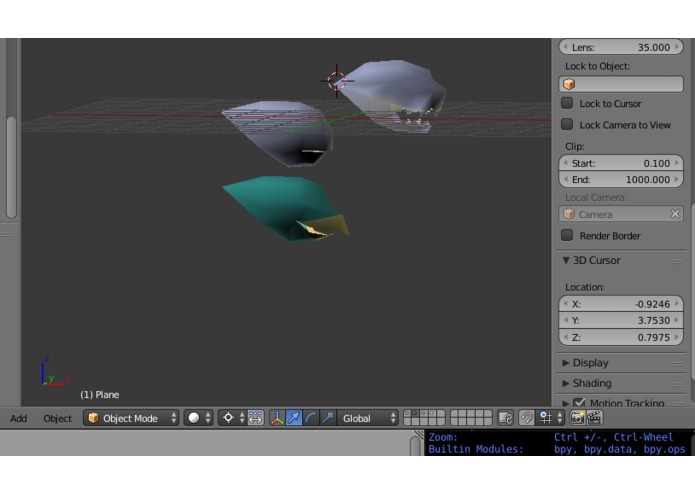The width and height of the screenshot is (695, 494).
Task: Enable Render Border checkbox
Action: tap(567, 235)
